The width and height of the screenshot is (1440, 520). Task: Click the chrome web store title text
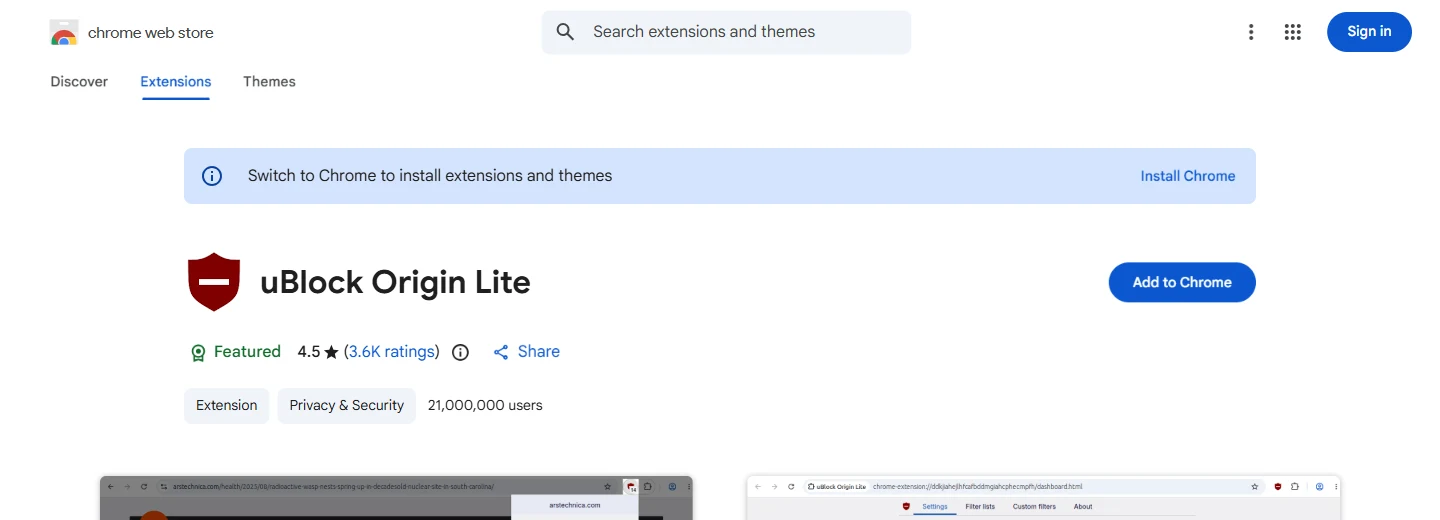(x=151, y=33)
